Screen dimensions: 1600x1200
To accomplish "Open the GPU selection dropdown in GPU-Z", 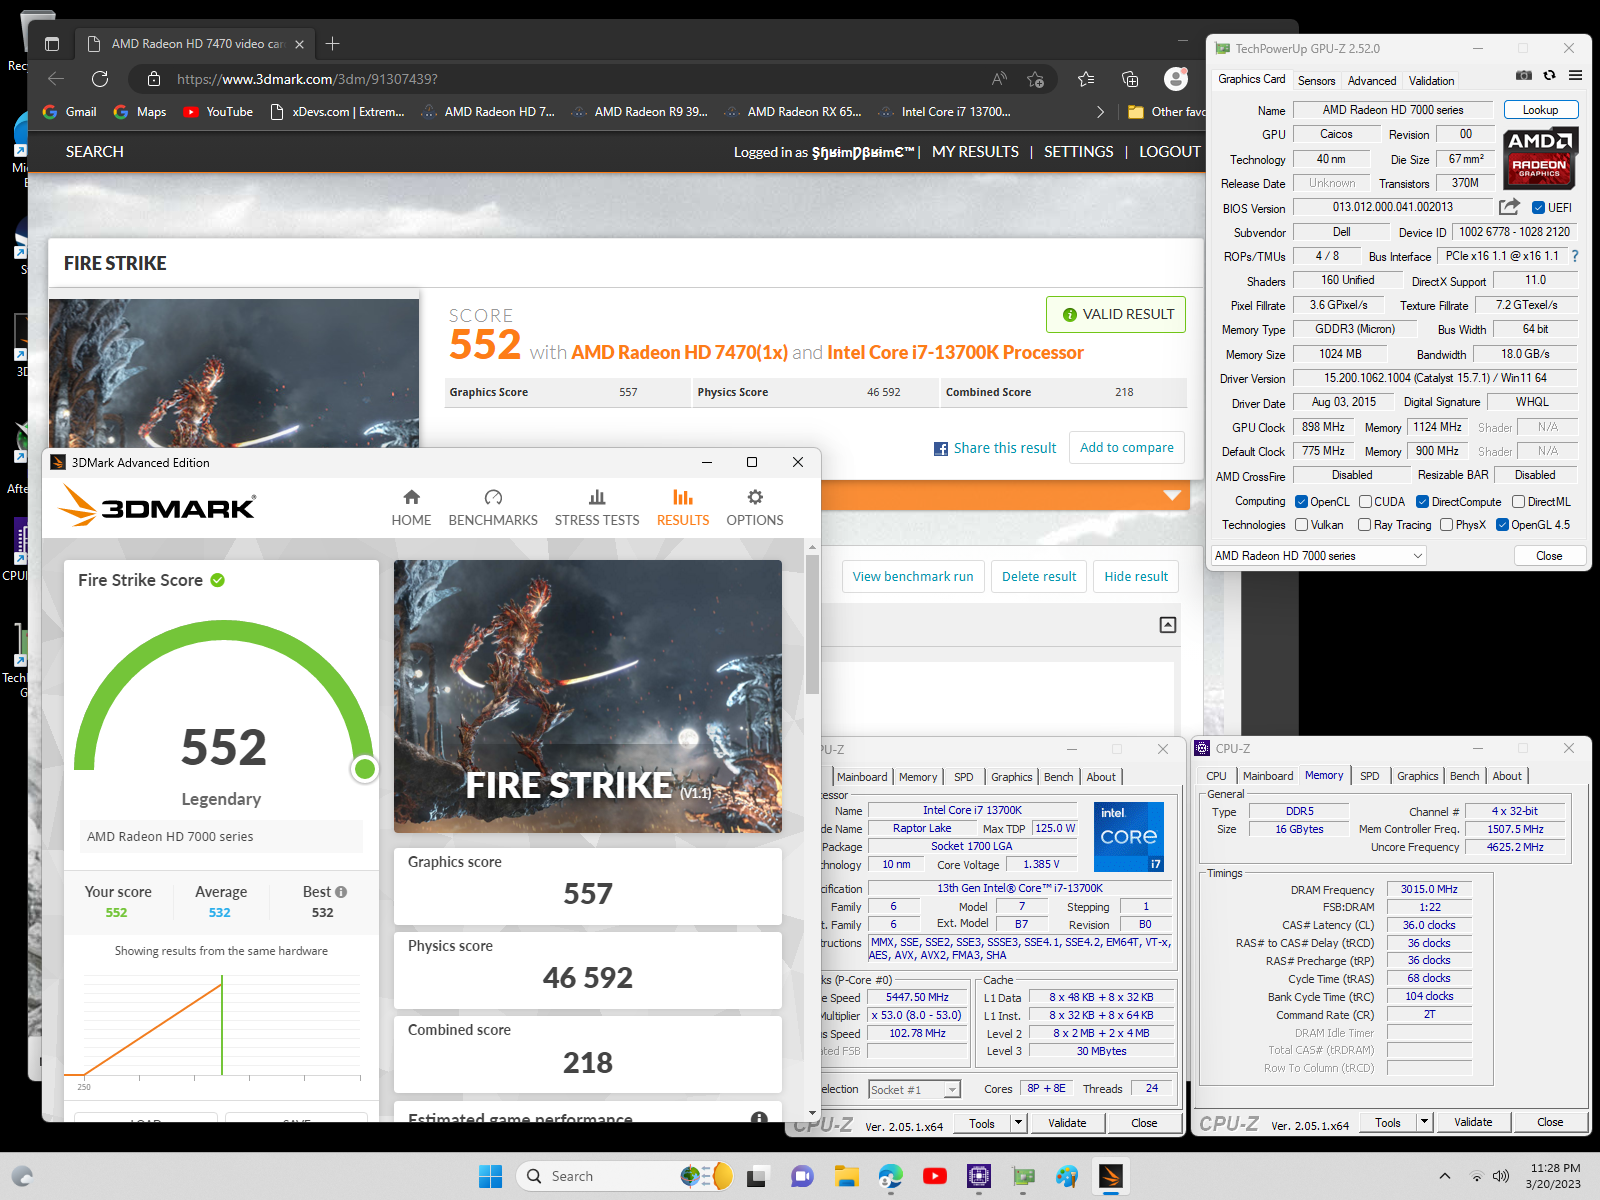I will 1319,556.
